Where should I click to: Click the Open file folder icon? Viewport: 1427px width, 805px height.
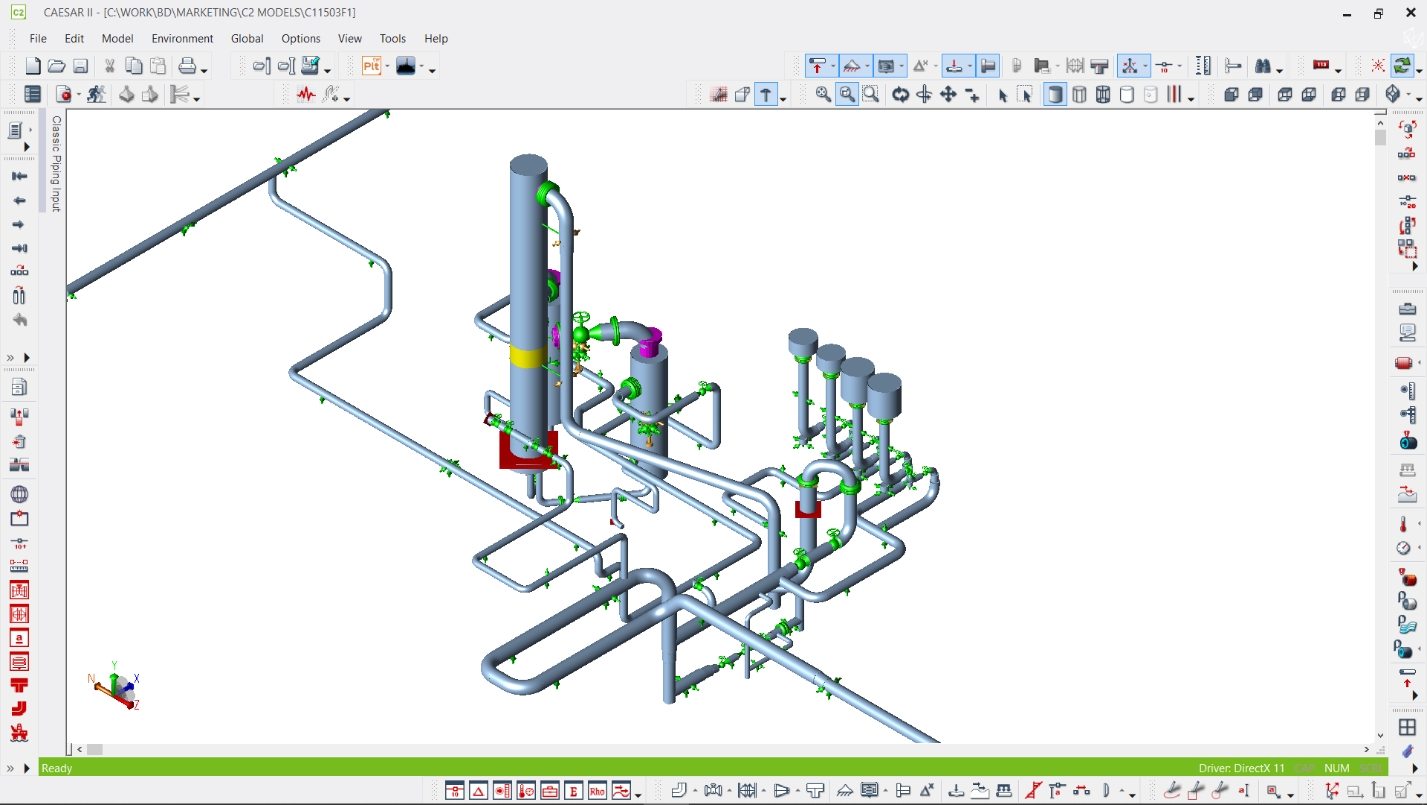[56, 67]
